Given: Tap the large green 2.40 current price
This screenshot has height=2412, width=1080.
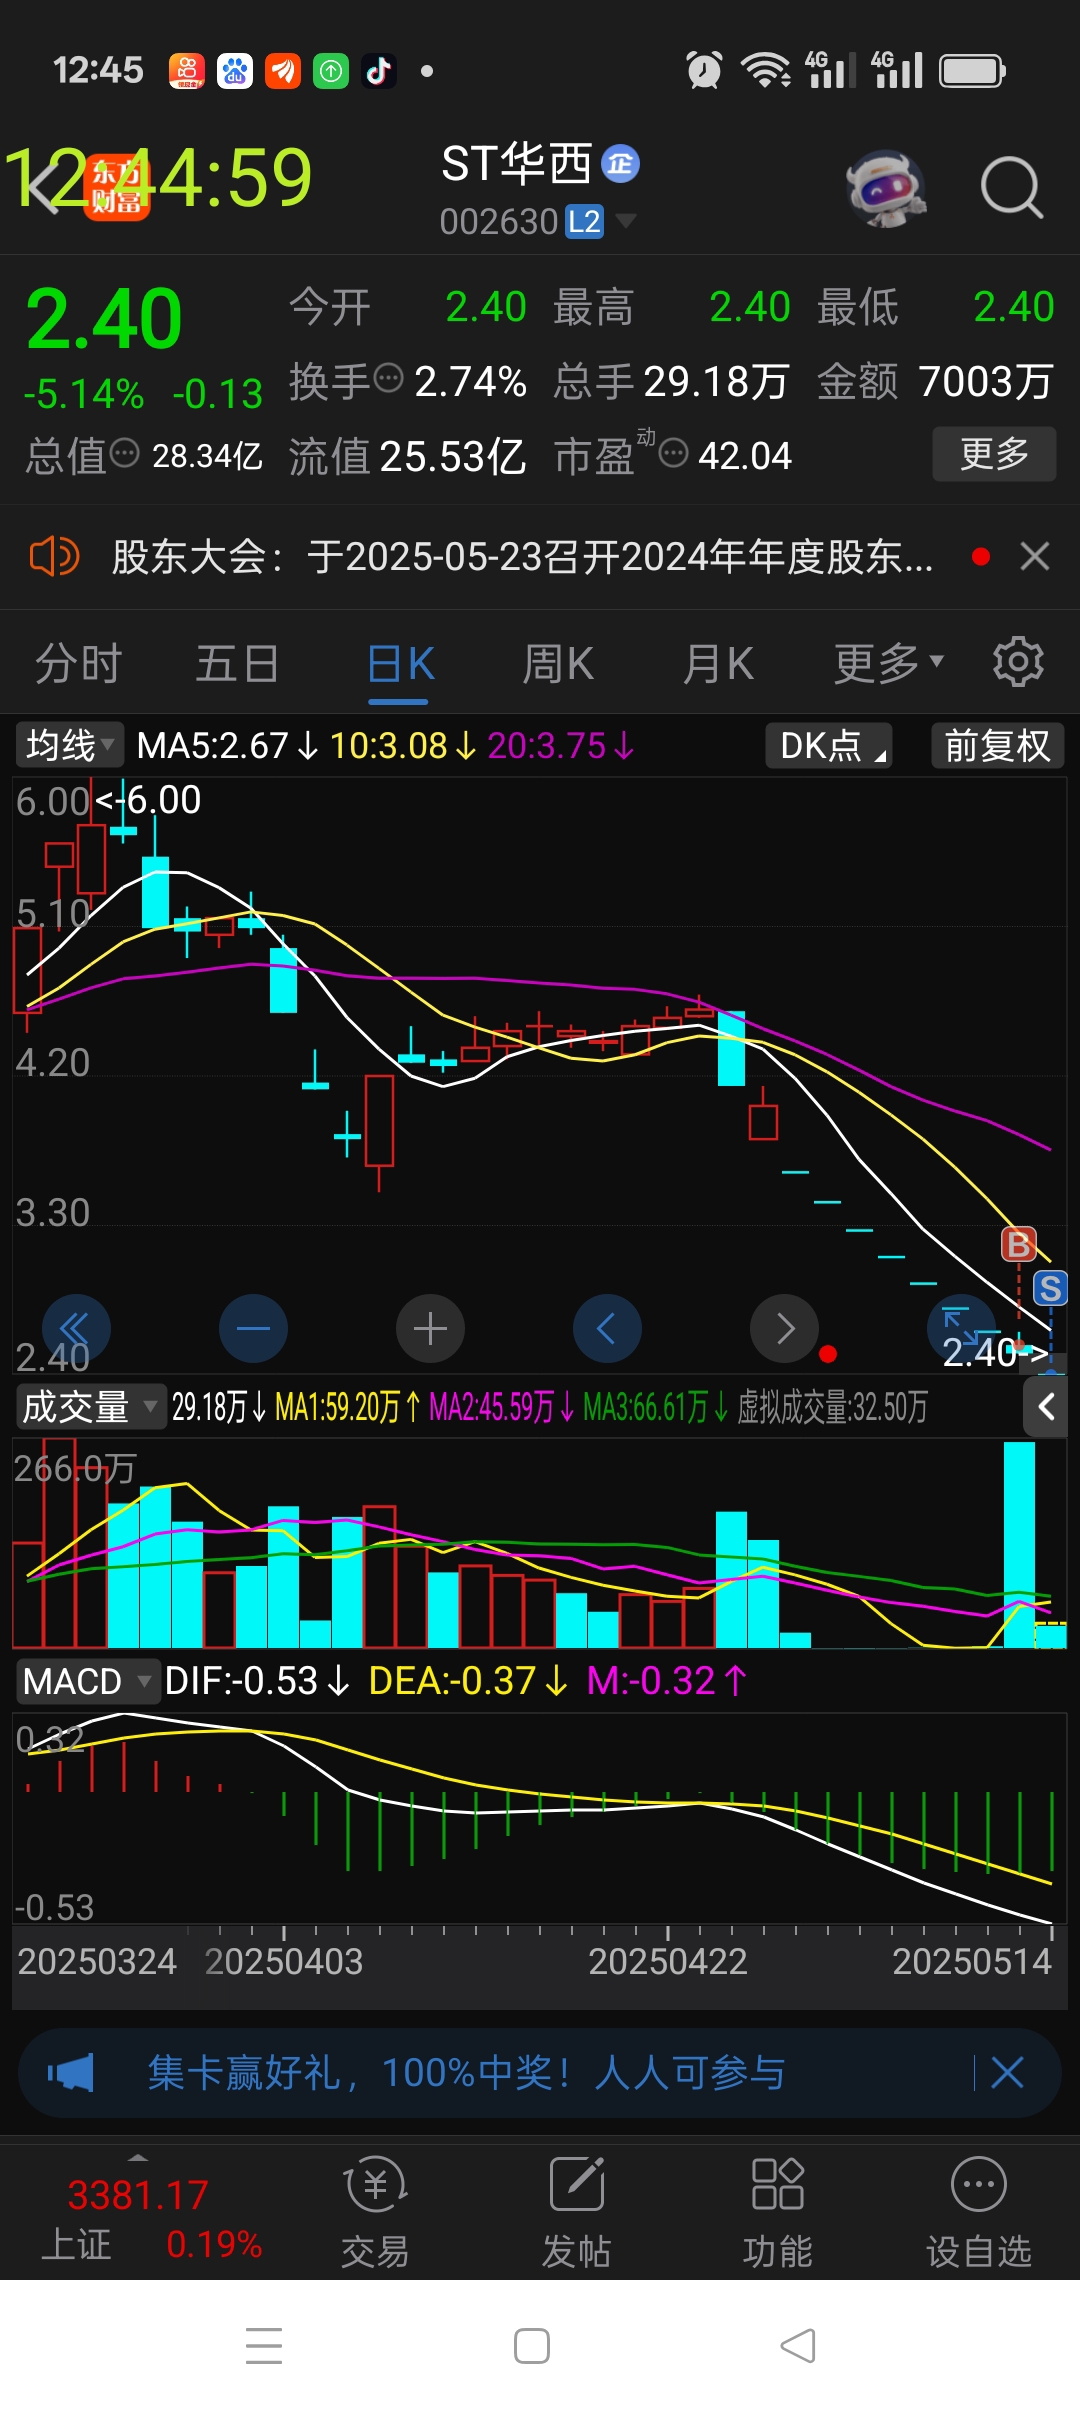Looking at the screenshot, I should click(x=104, y=319).
